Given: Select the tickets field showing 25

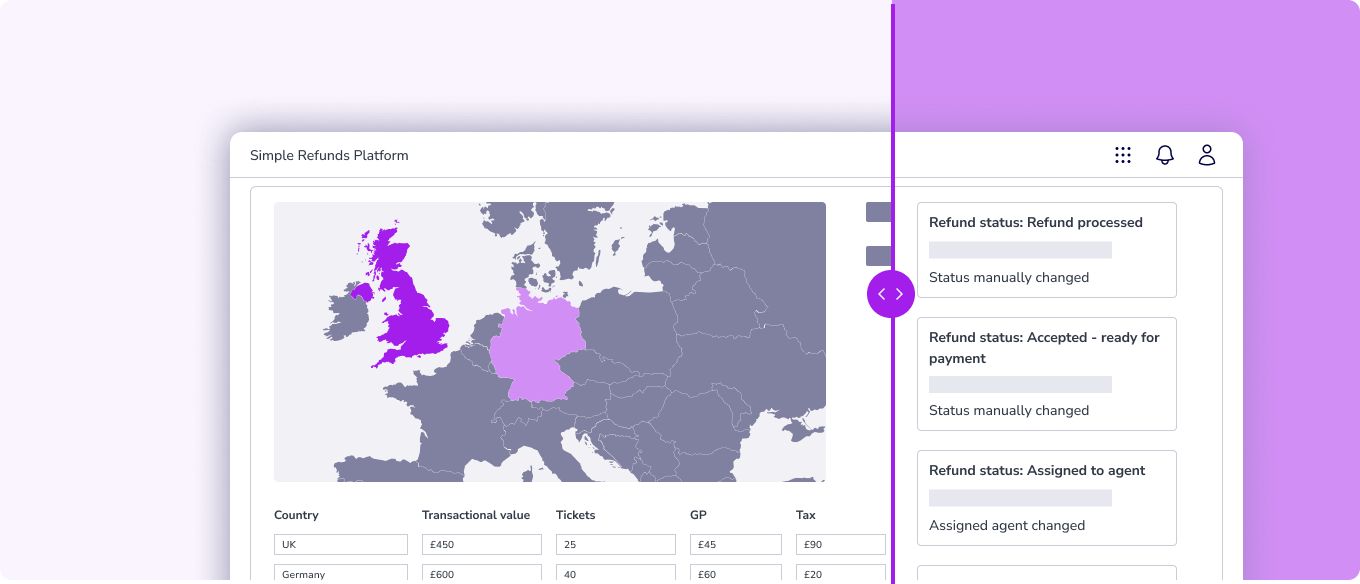Looking at the screenshot, I should tap(615, 545).
